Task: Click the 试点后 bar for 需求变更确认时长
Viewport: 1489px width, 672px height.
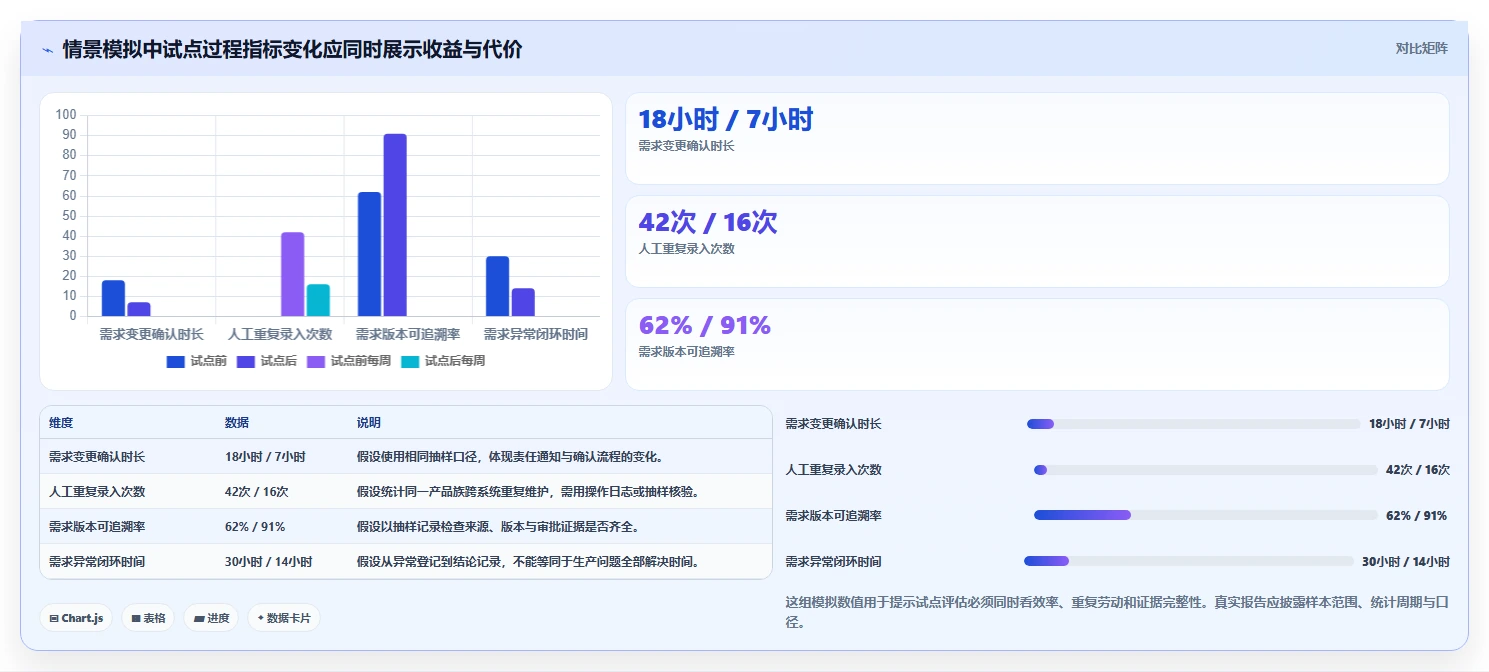Action: (139, 309)
